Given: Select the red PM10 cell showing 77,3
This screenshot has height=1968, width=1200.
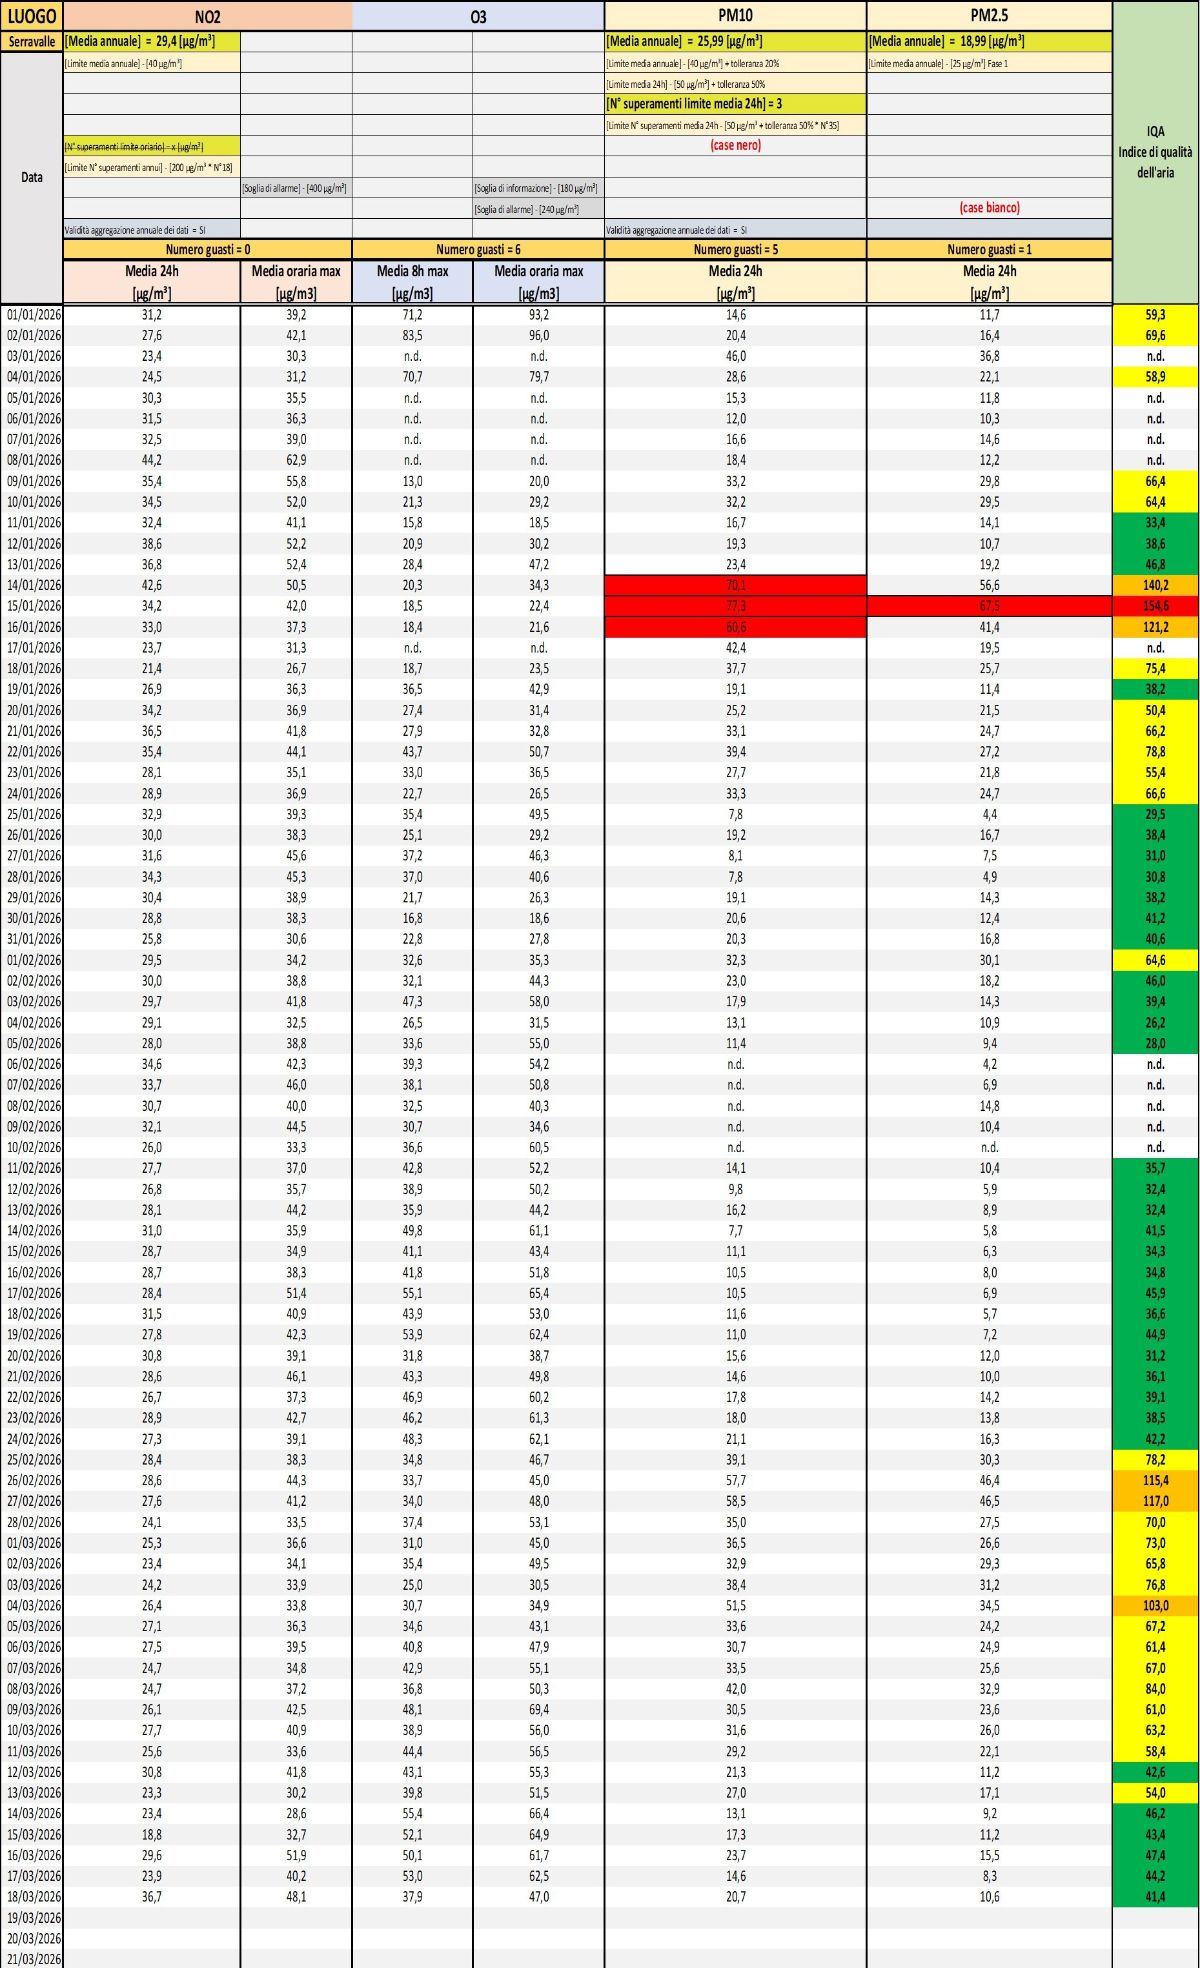Looking at the screenshot, I should coord(735,606).
